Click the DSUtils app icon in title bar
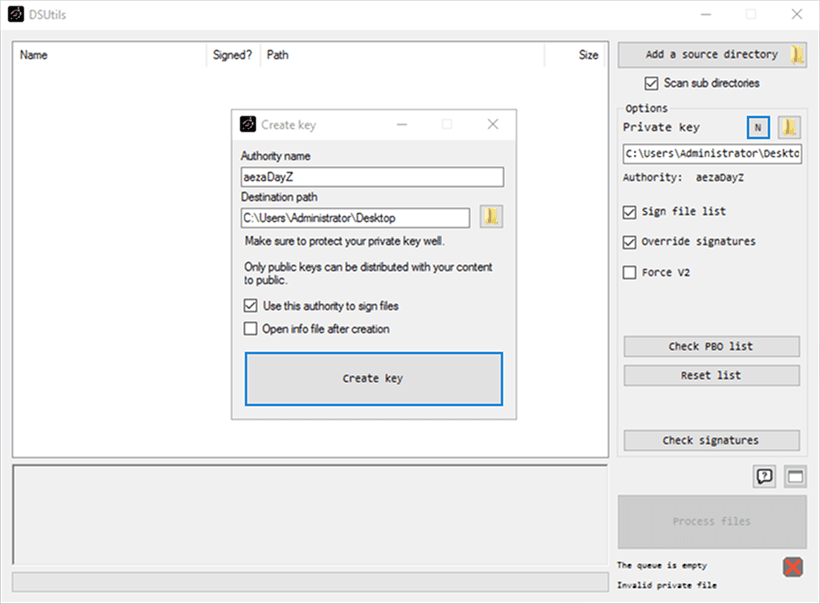 [x=16, y=14]
